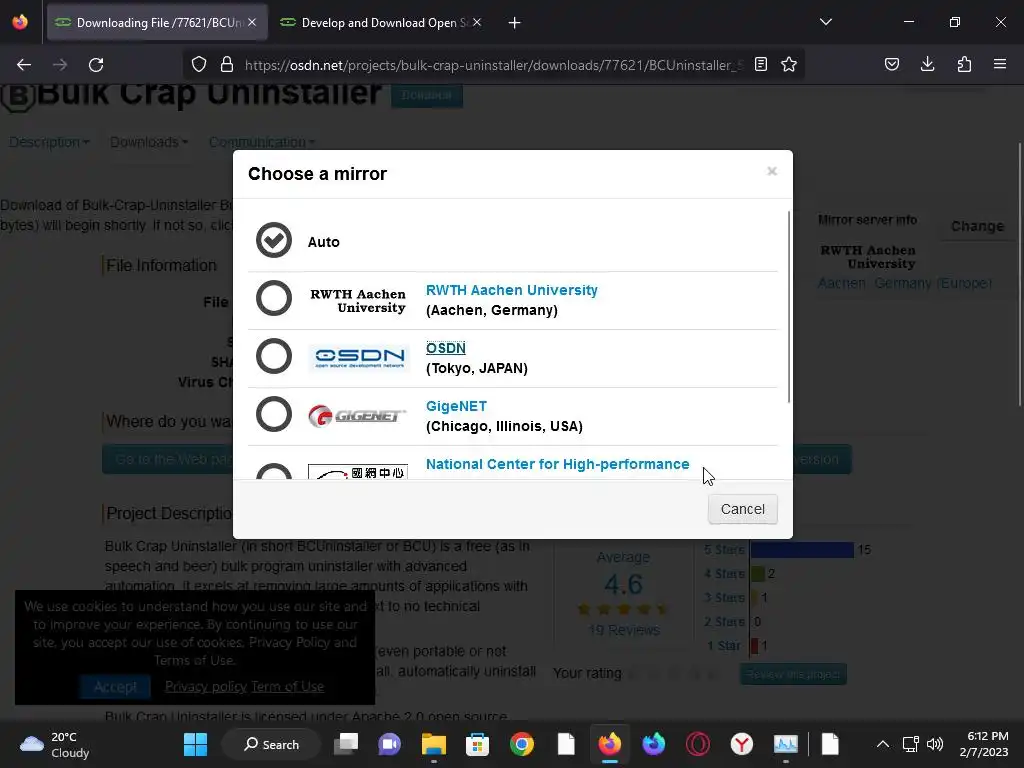Pick the GigeNET Chicago mirror radio button

pos(274,414)
